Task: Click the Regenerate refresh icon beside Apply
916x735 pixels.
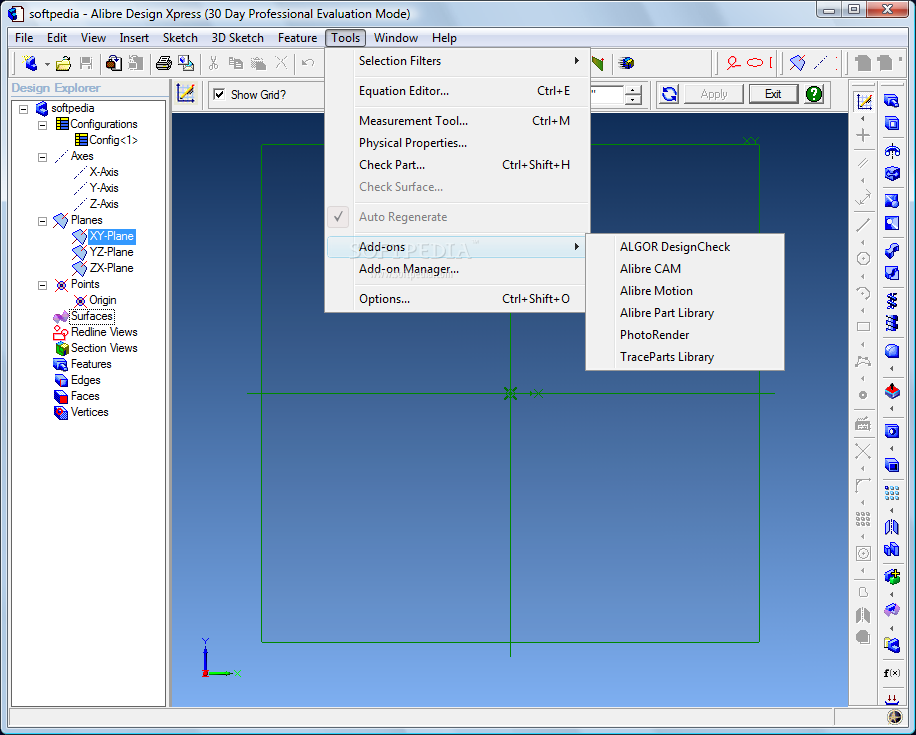Action: (669, 93)
